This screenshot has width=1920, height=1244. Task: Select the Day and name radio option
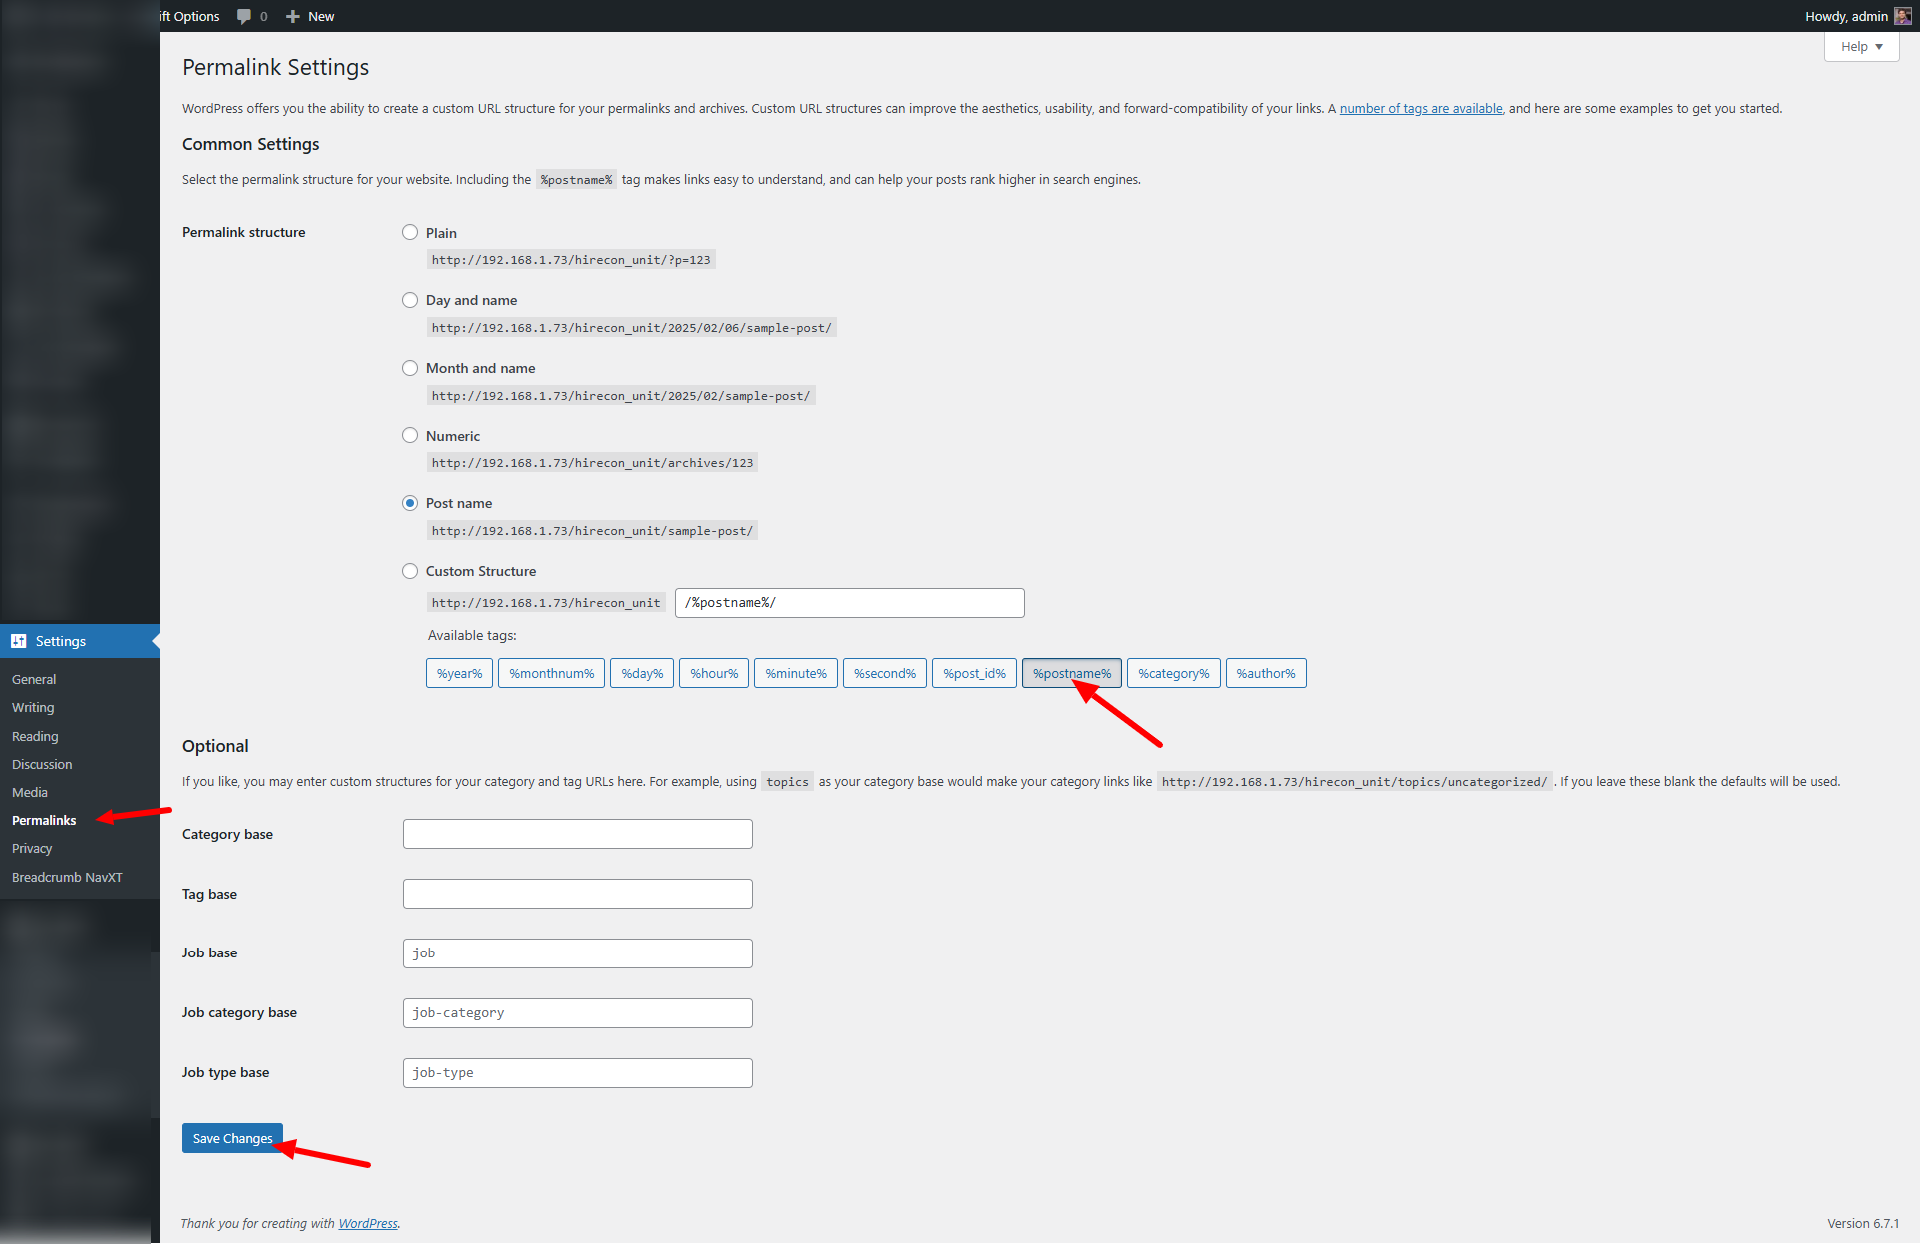click(410, 300)
